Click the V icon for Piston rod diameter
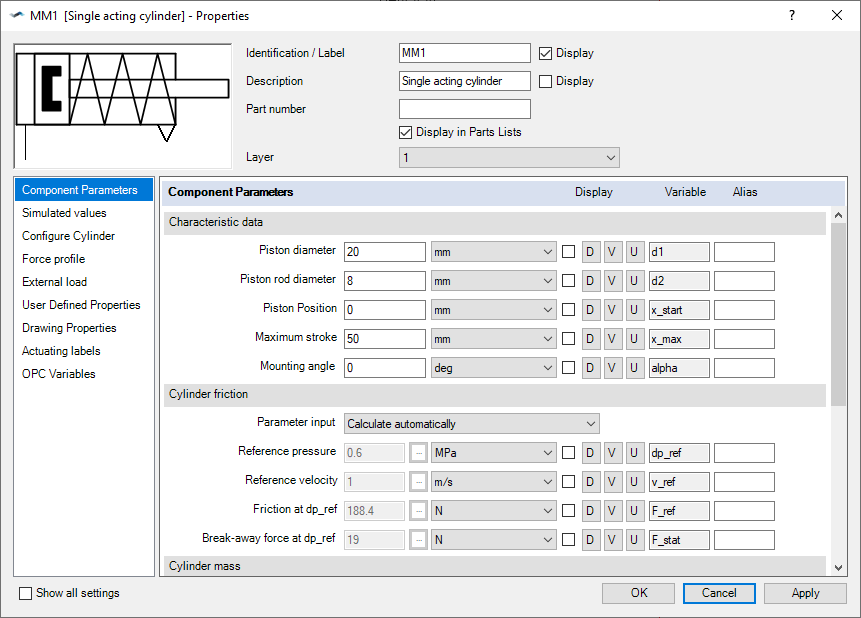Screen dimensions: 861x618 click(x=613, y=280)
